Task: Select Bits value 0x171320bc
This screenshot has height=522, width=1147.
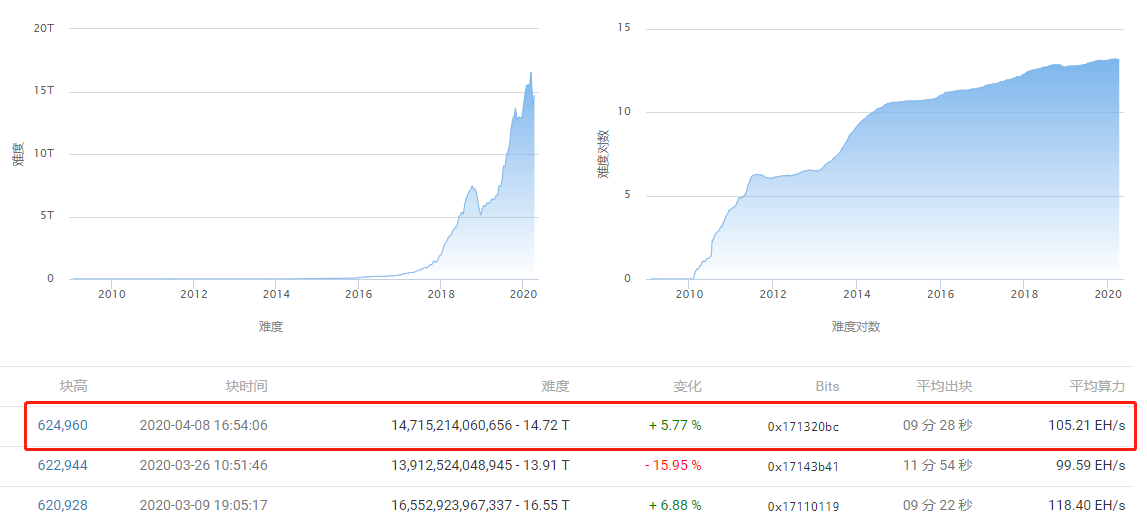Action: (x=803, y=426)
